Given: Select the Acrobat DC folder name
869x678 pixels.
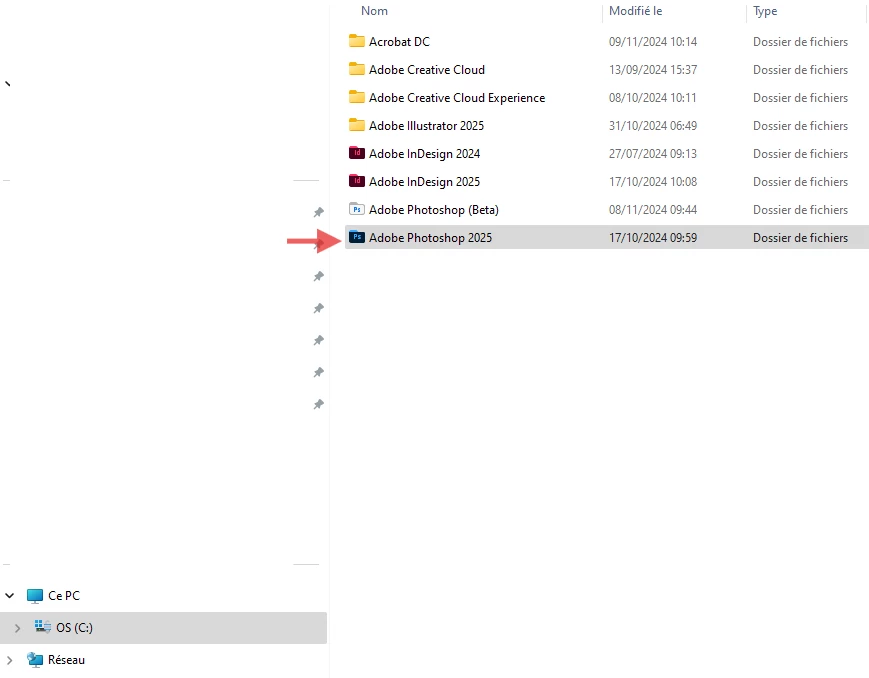Looking at the screenshot, I should [399, 42].
